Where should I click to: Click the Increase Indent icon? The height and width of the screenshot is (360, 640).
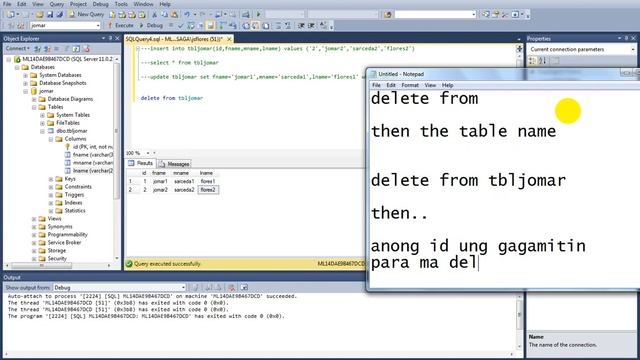point(311,26)
